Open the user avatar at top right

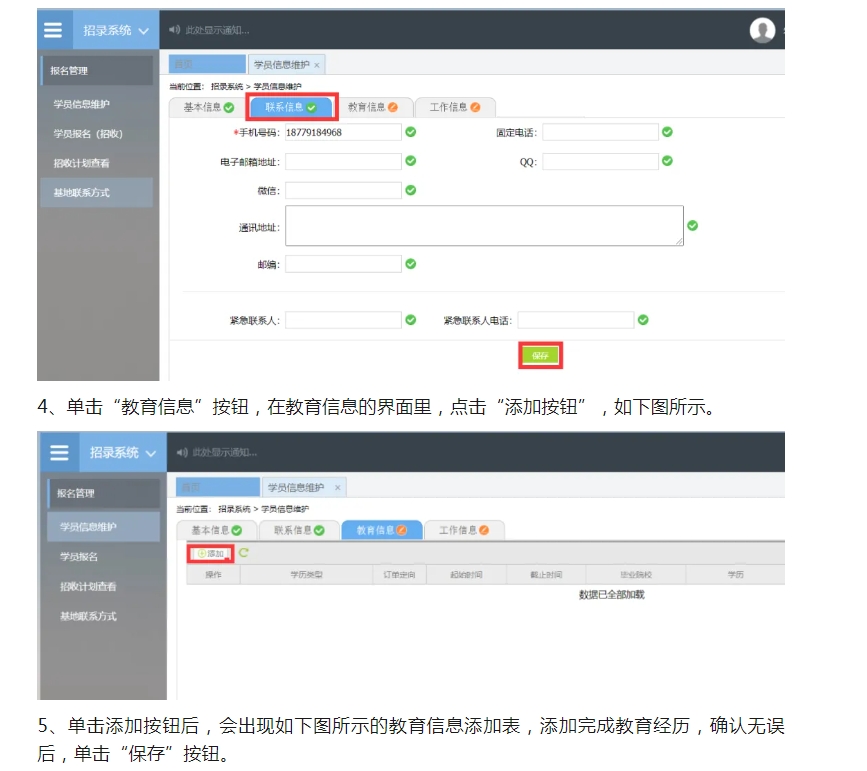click(x=762, y=31)
